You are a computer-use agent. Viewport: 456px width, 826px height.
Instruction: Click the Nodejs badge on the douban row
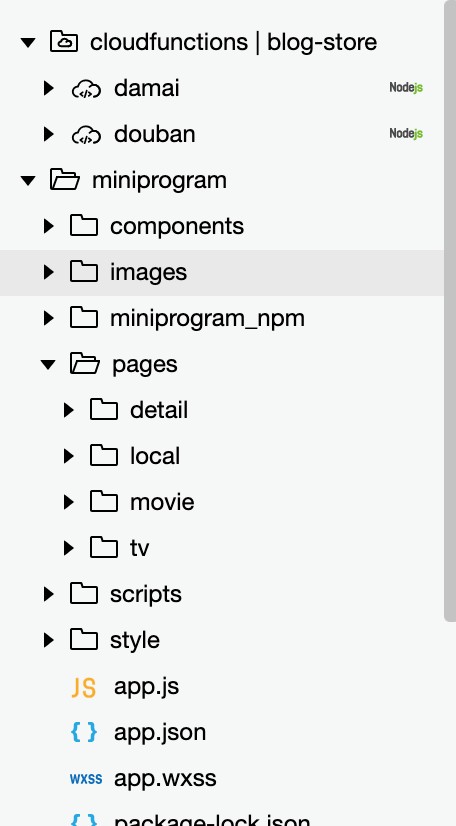coord(406,134)
